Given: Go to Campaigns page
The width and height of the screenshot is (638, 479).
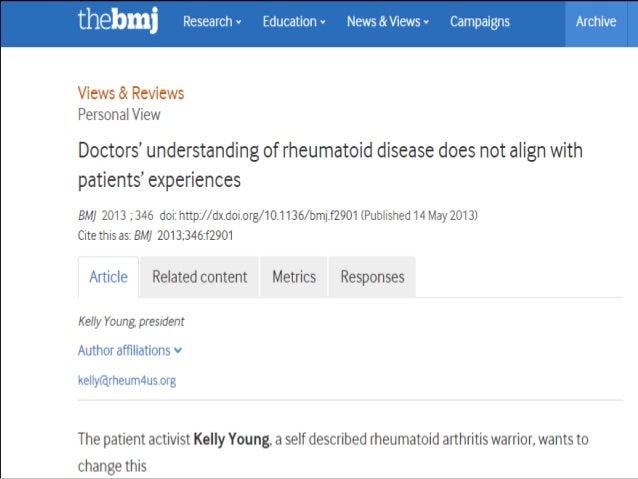Looking at the screenshot, I should coord(480,22).
